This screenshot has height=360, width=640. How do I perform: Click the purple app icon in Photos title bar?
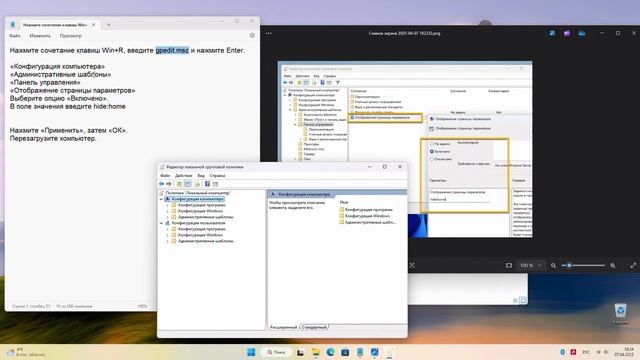(567, 33)
